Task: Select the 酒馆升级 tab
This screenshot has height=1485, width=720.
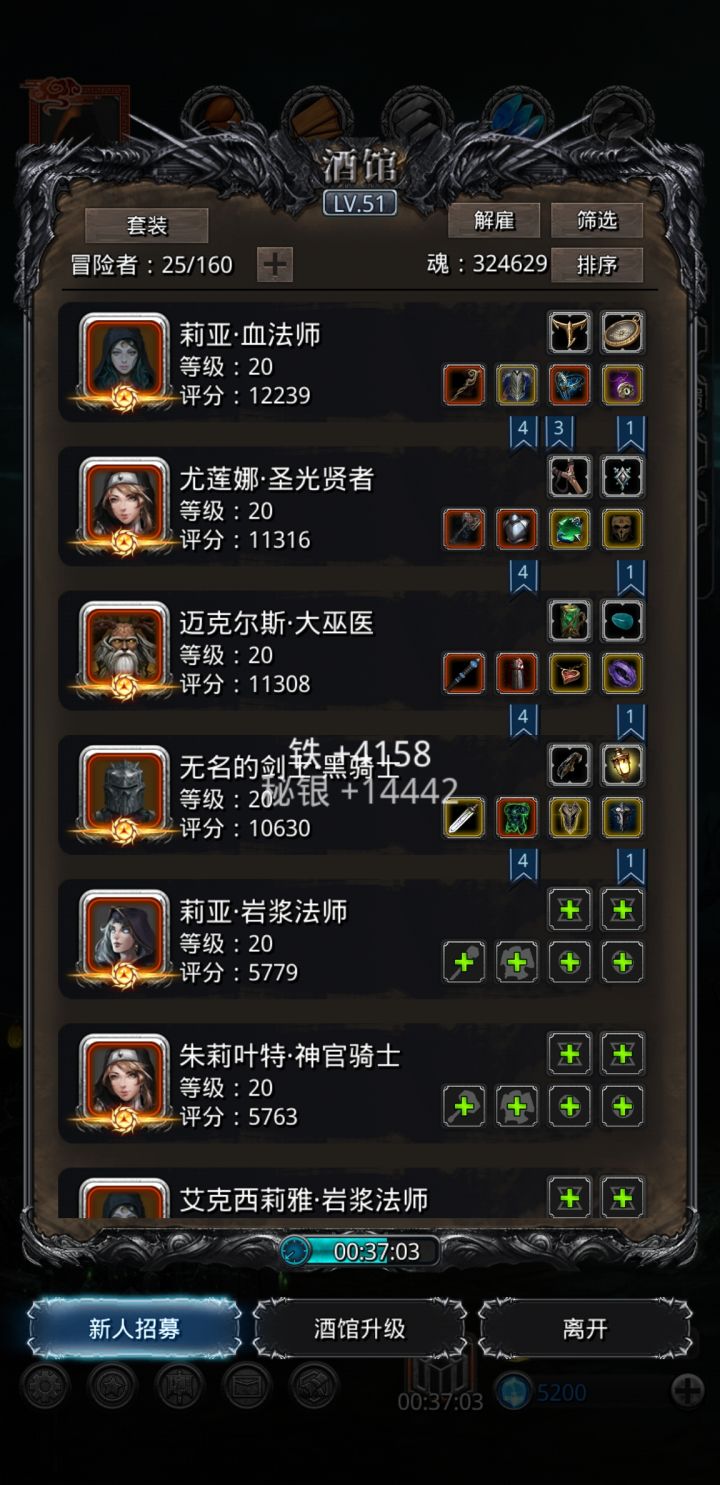Action: 360,1329
